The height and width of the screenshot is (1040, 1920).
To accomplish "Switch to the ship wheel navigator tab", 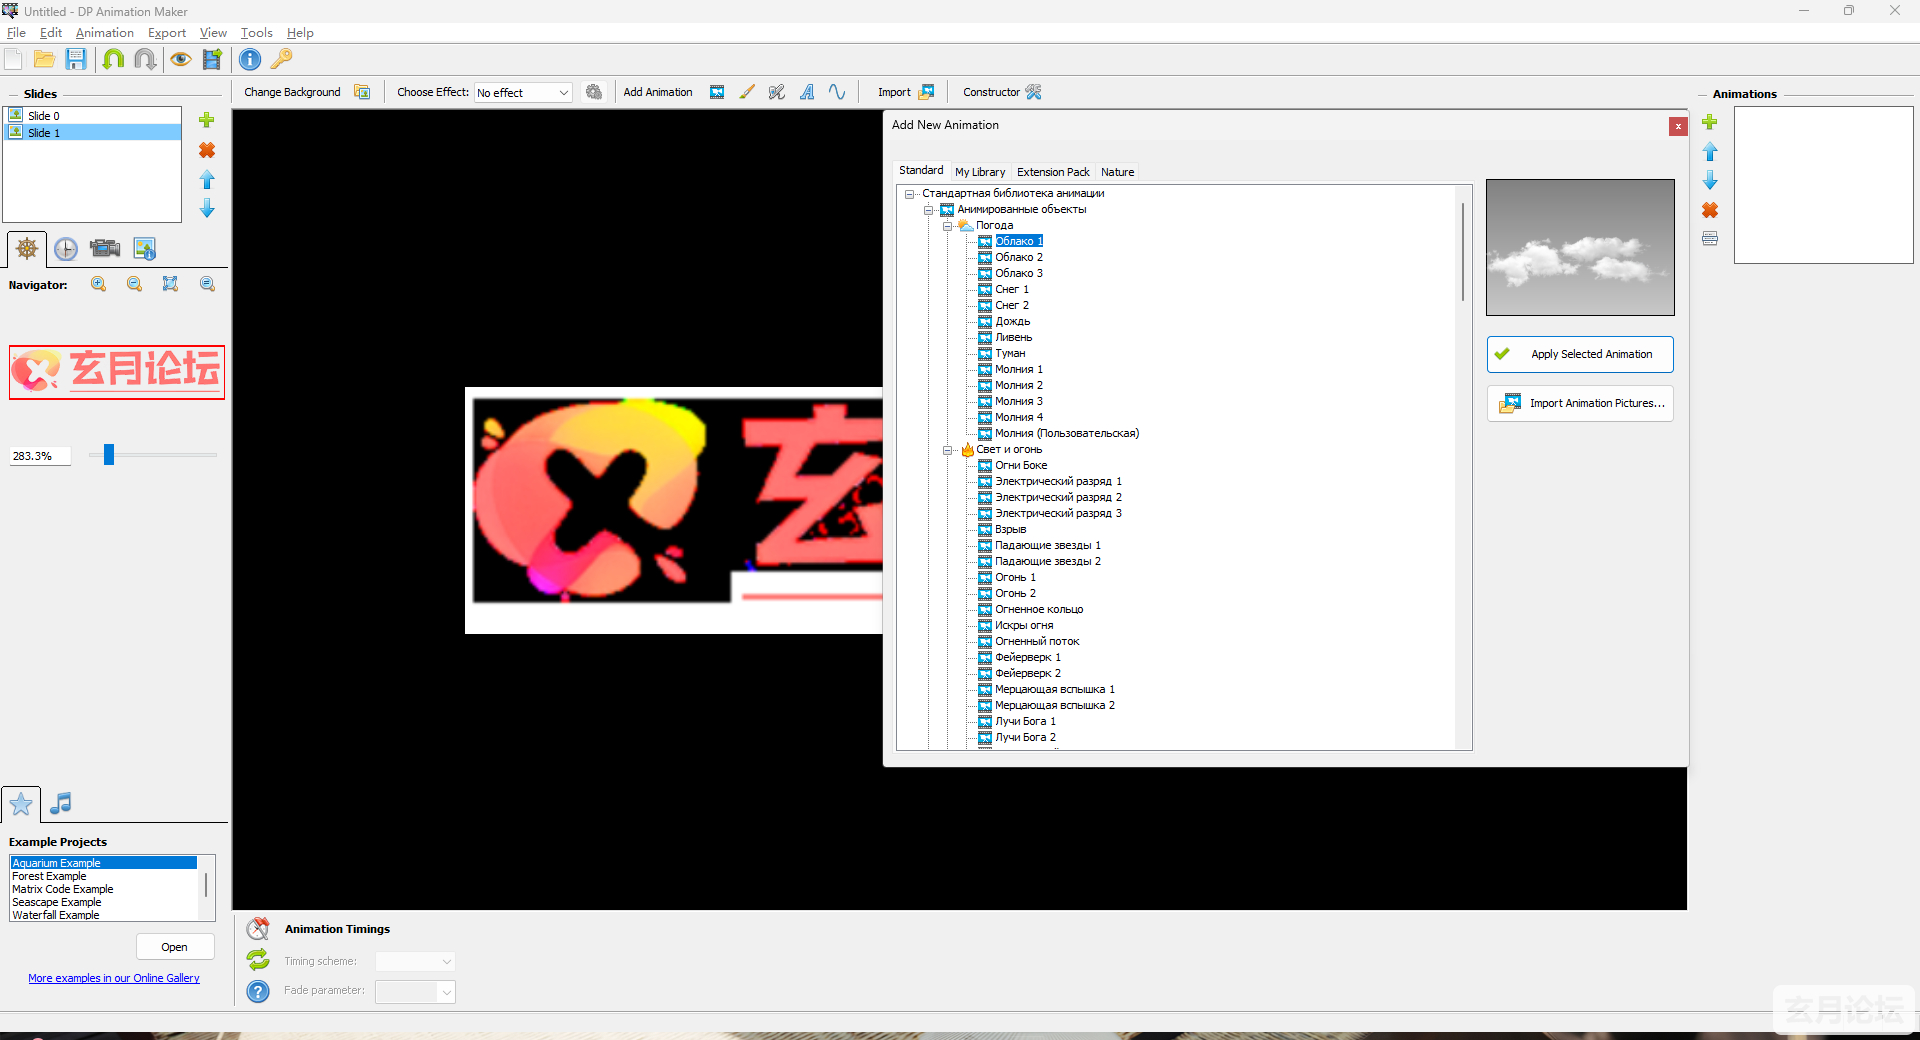I will [27, 248].
